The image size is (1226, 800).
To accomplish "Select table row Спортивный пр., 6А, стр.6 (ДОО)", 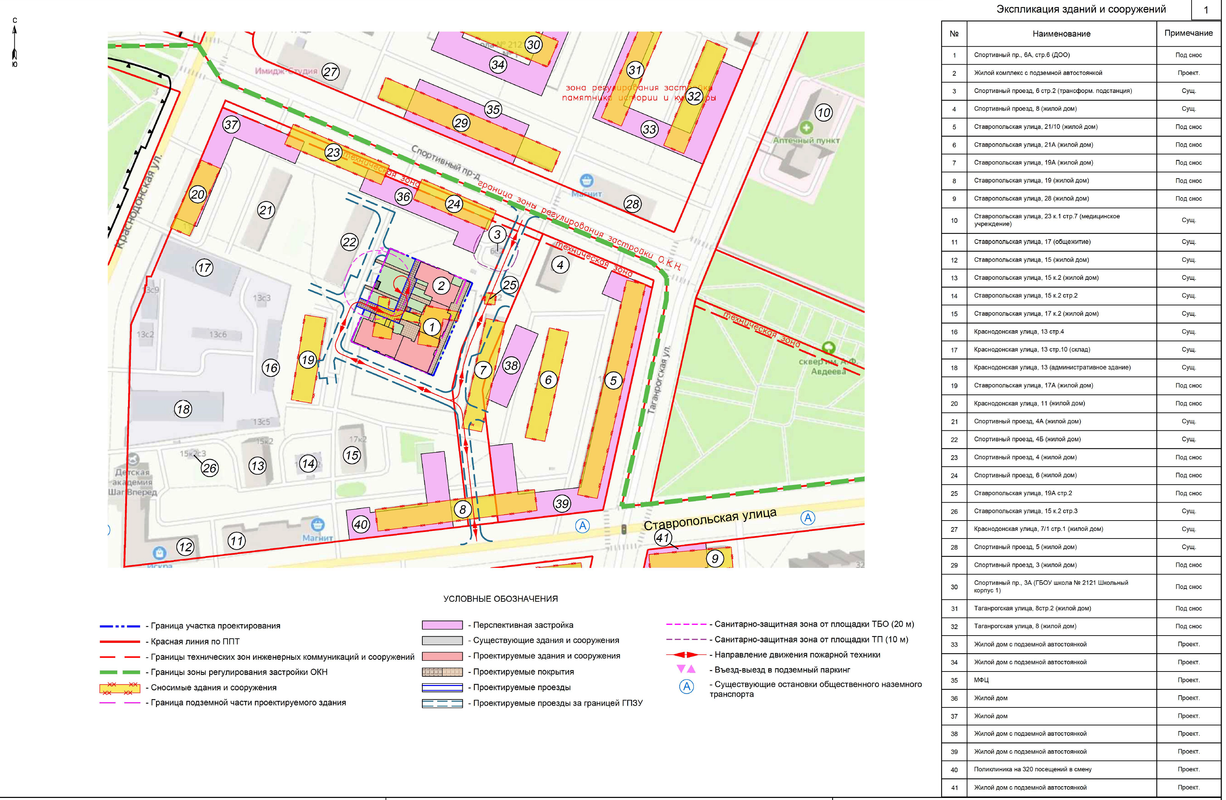I will click(1080, 55).
